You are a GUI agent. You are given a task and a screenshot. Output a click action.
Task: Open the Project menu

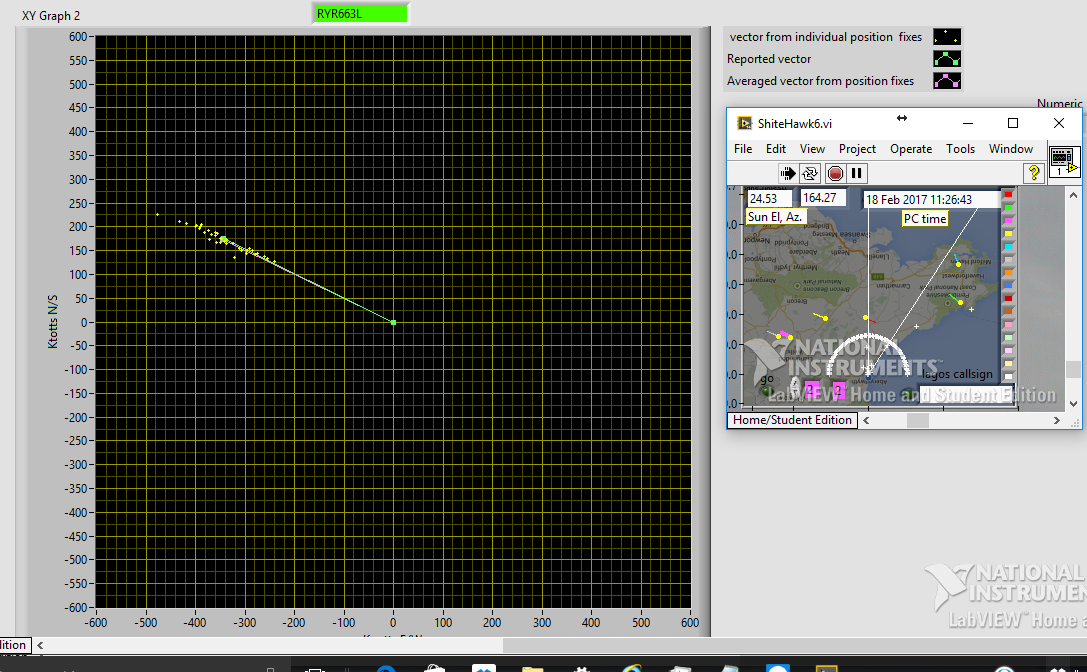[857, 149]
